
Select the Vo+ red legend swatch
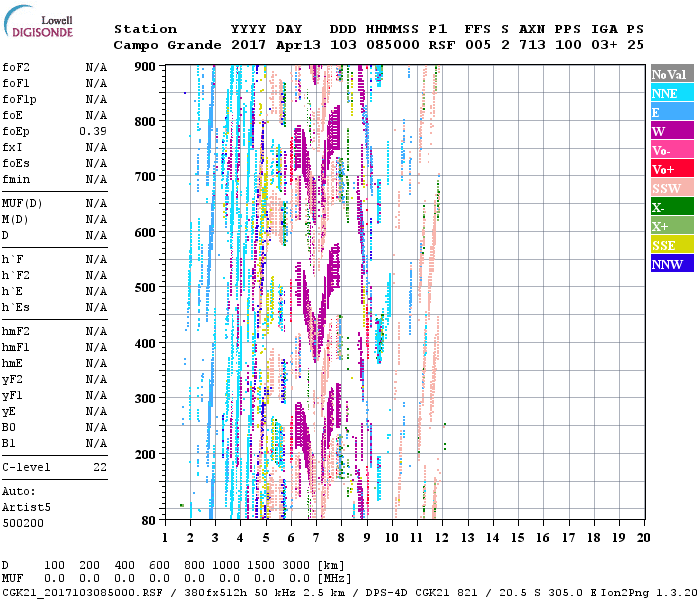click(672, 169)
